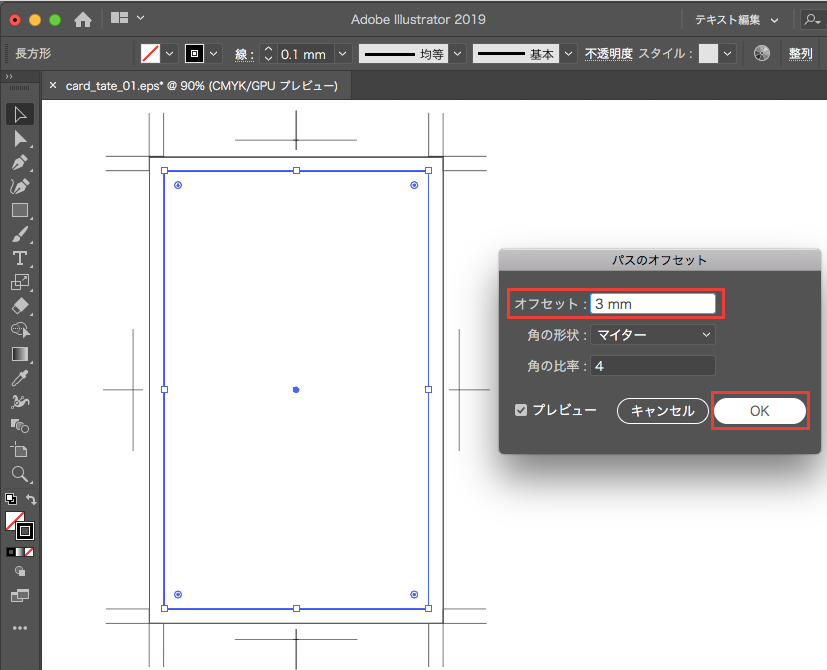Screen dimensions: 827x670
Task: Open the stroke weight 0.1 mm dropdown
Action: coord(343,54)
